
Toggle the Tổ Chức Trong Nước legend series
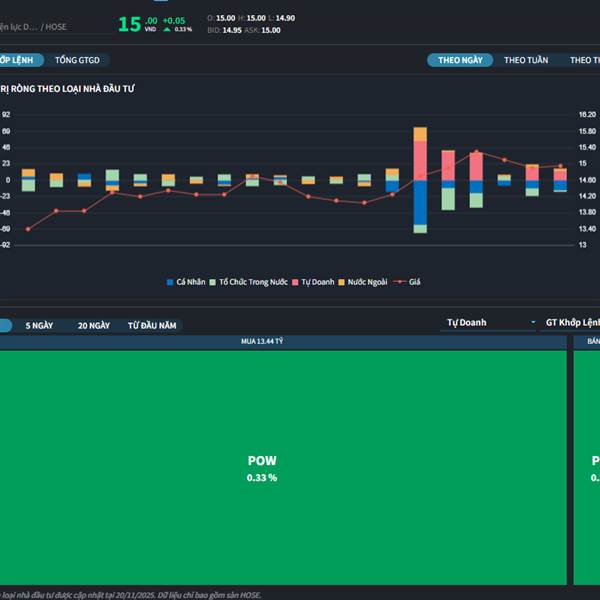[x=253, y=282]
